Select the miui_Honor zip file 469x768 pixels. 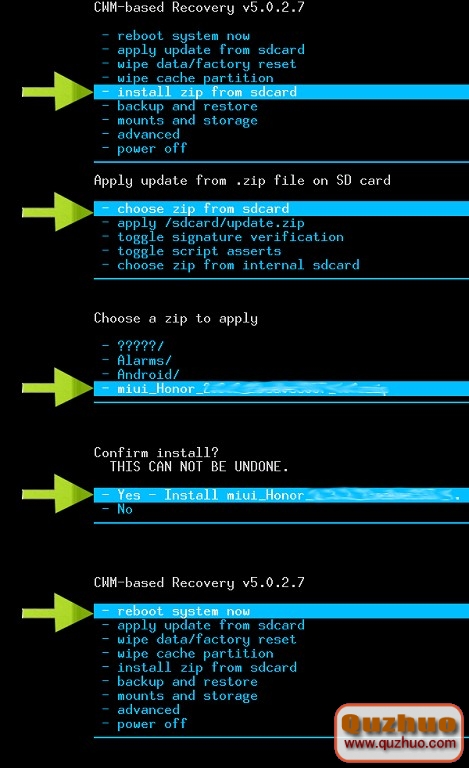(281, 389)
